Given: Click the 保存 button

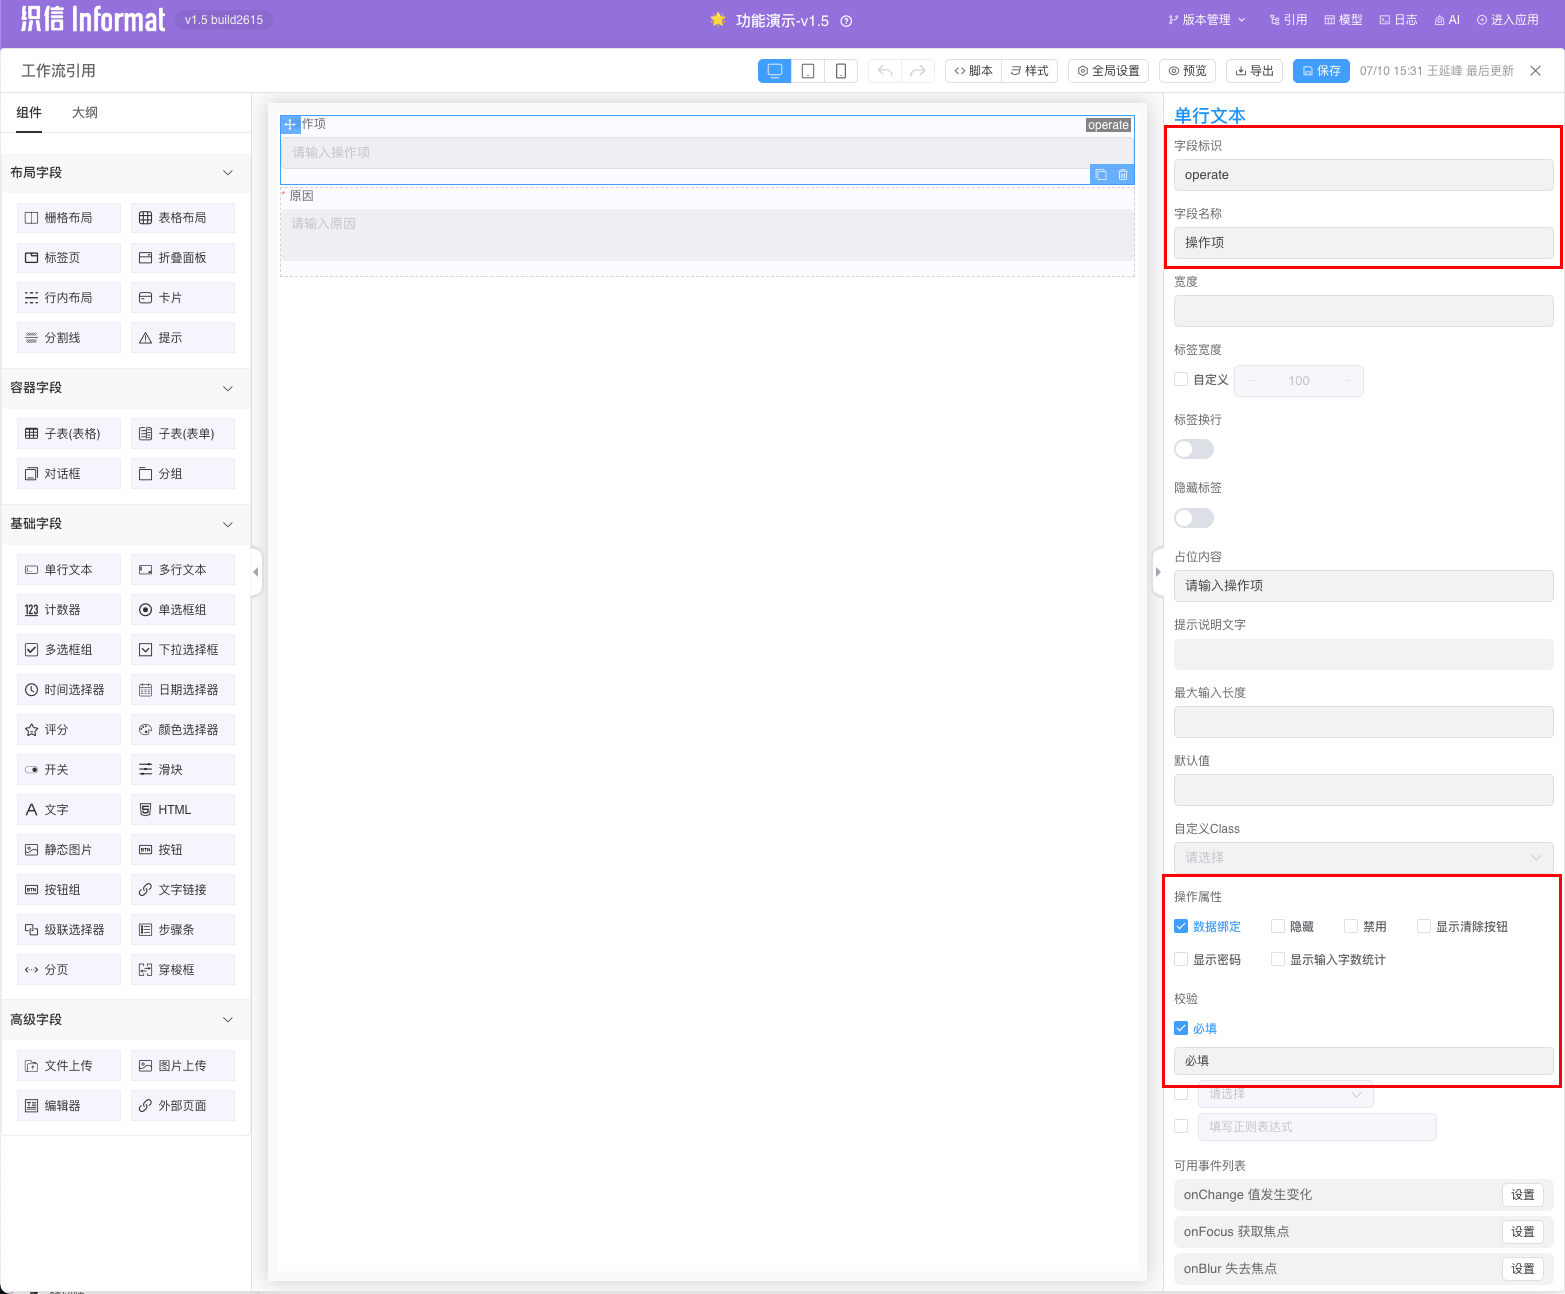Looking at the screenshot, I should click(x=1321, y=71).
